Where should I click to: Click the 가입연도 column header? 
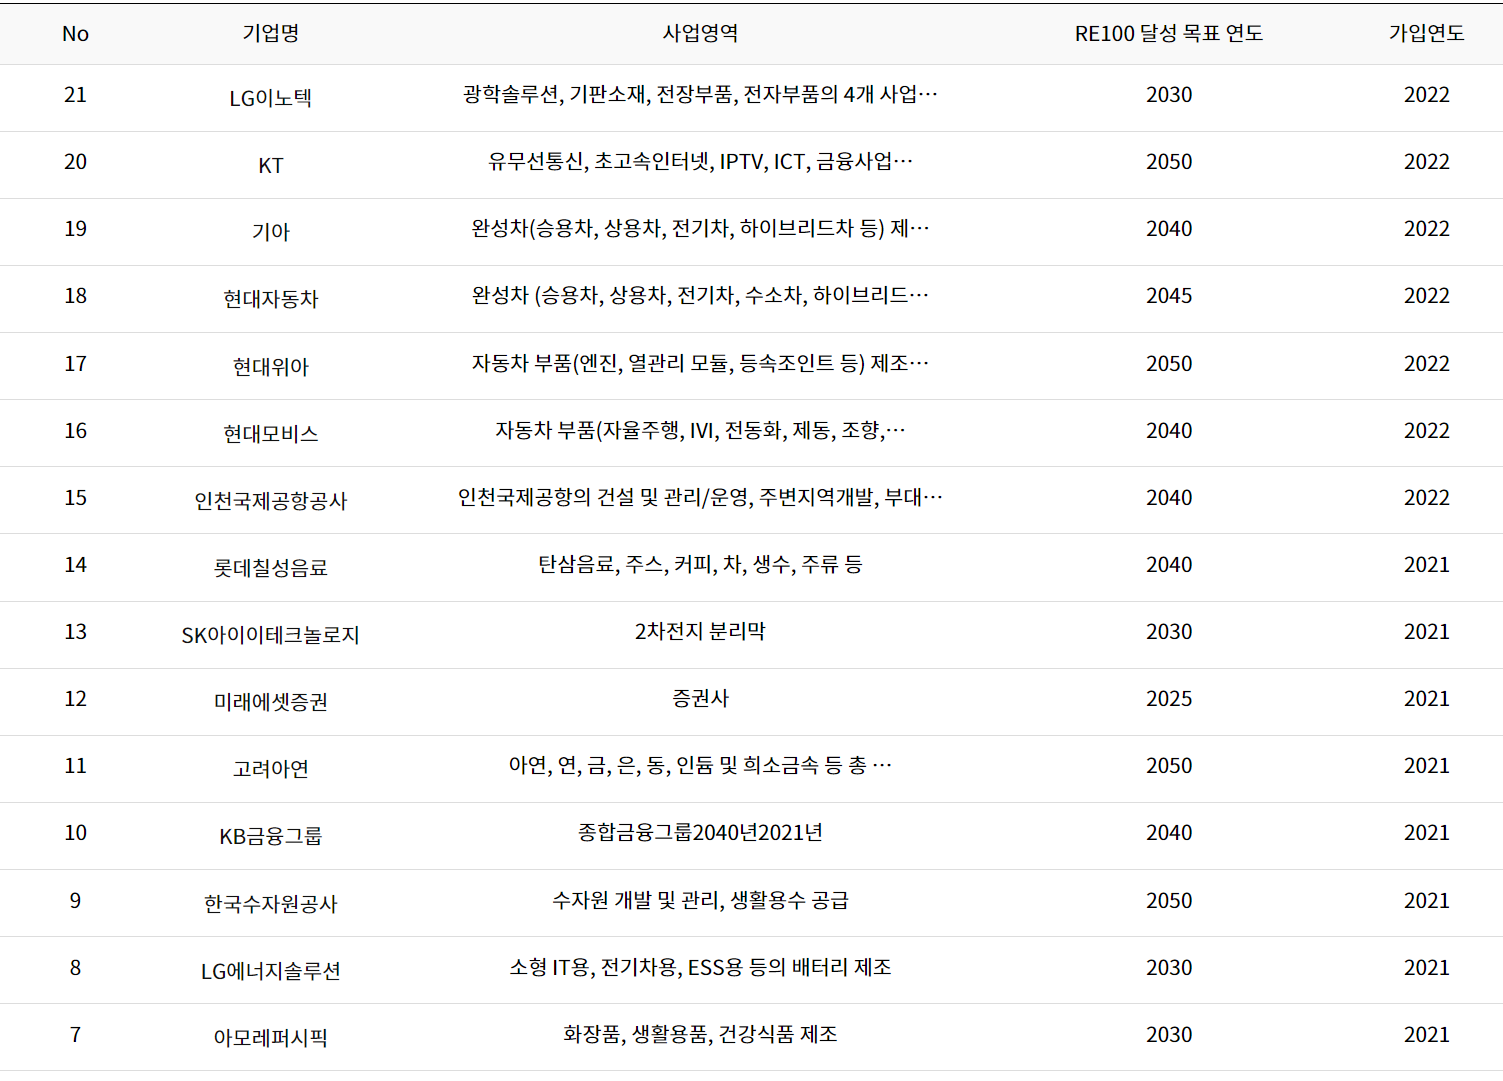(x=1426, y=33)
